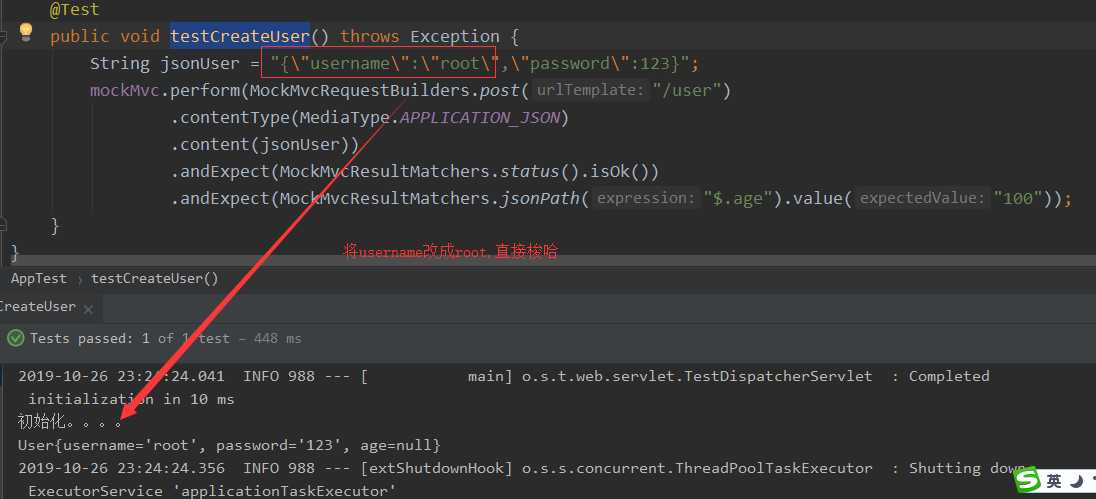Screen dimensions: 1096x499
Task: Click the User{username='root'...} console output line
Action: click(x=229, y=445)
